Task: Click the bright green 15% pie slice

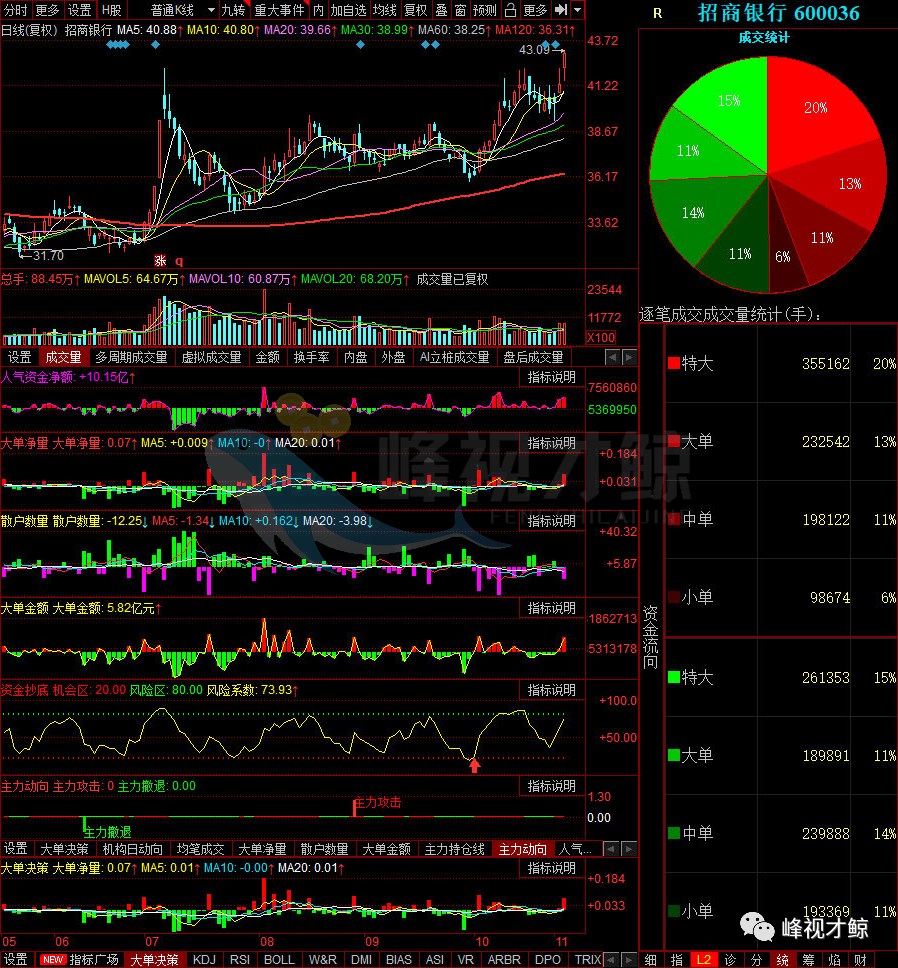Action: pyautogui.click(x=729, y=101)
